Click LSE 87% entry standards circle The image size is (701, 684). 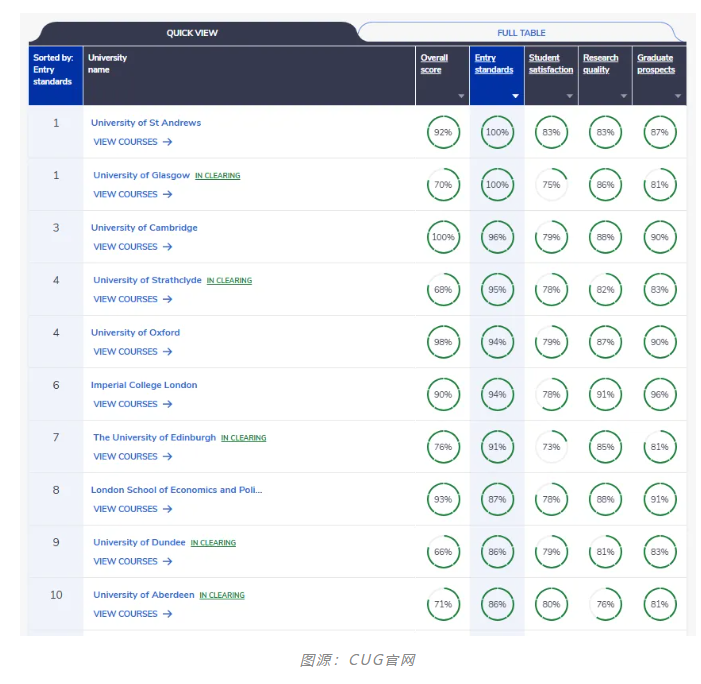click(x=497, y=499)
